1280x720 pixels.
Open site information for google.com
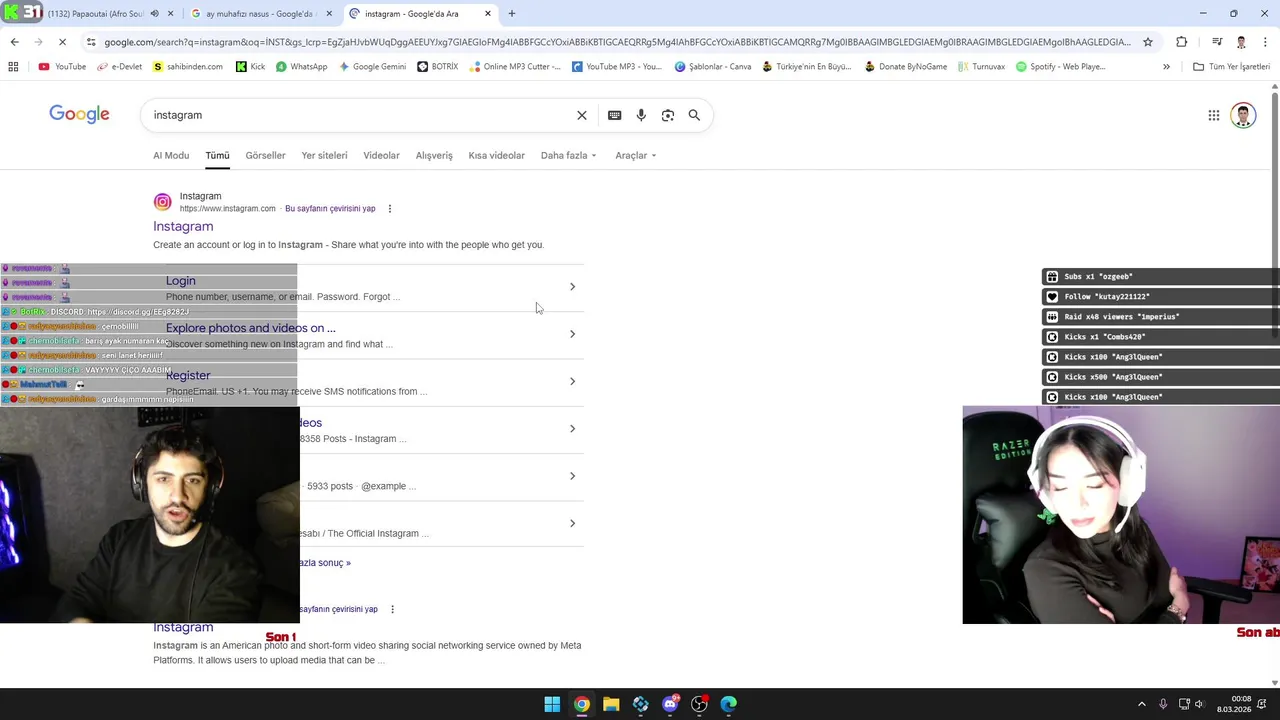91,42
